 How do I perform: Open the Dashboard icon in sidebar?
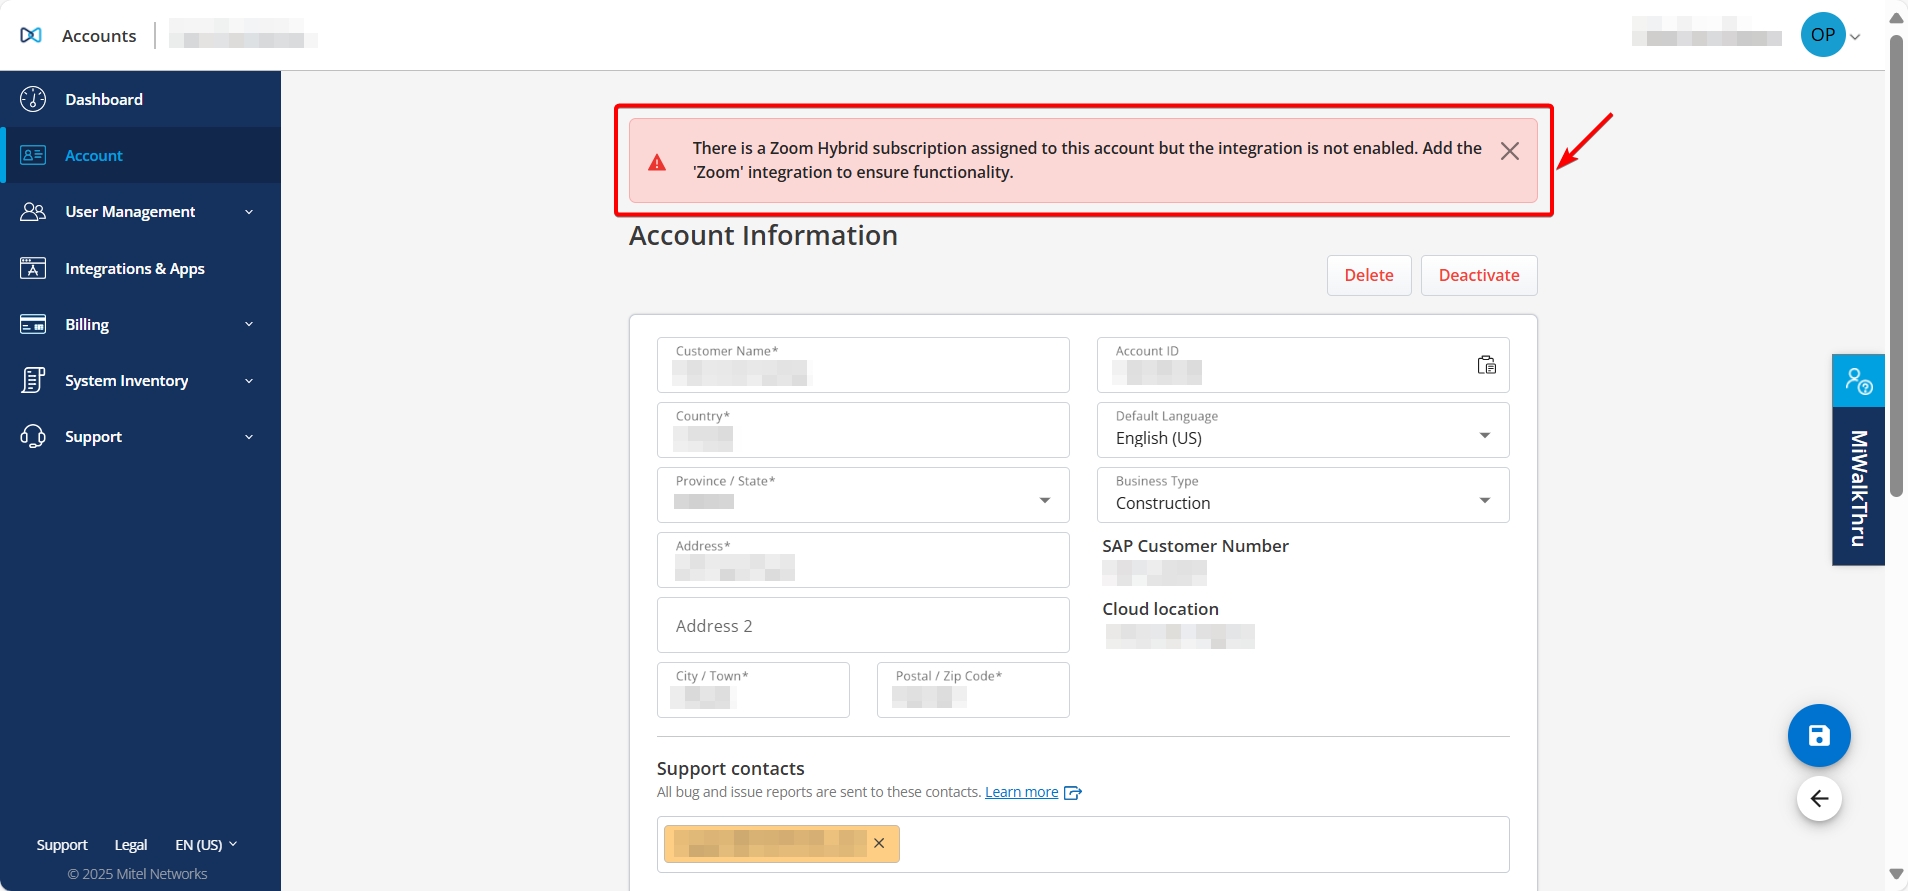tap(33, 99)
